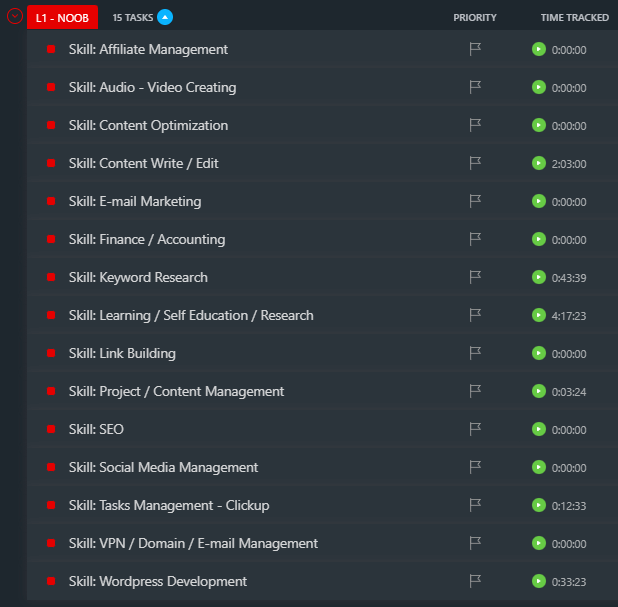Viewport: 618px width, 607px height.
Task: Set priority flag for Skill: Affiliate Management
Action: [475, 49]
